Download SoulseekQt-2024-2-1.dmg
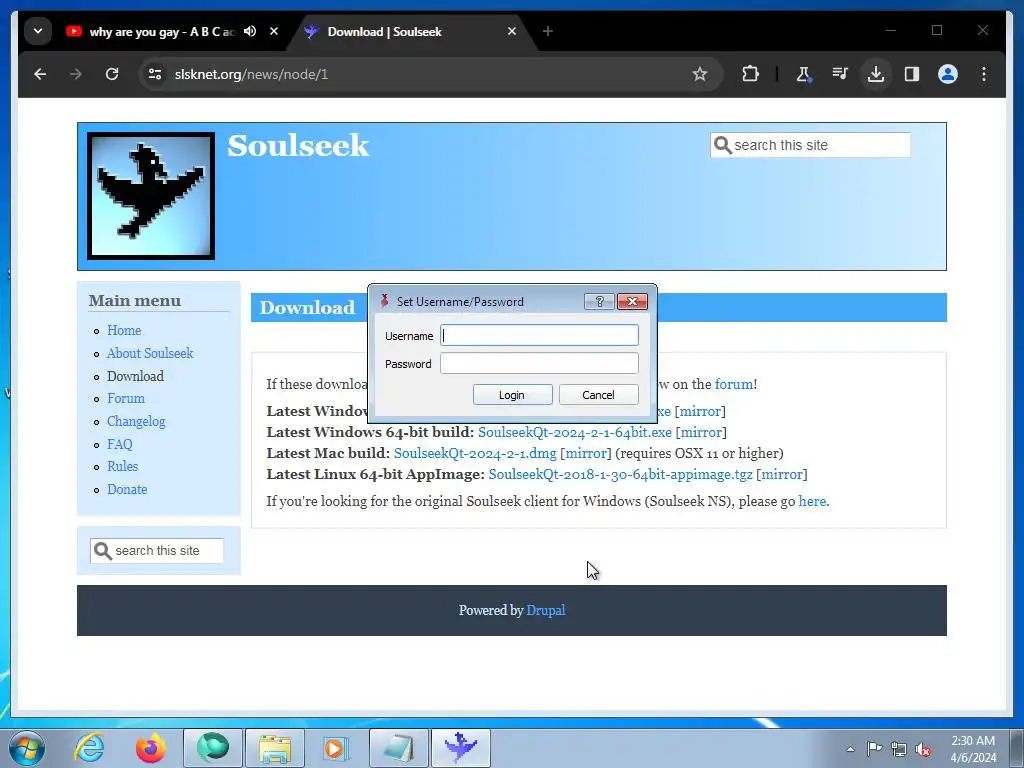This screenshot has height=768, width=1024. tap(475, 453)
